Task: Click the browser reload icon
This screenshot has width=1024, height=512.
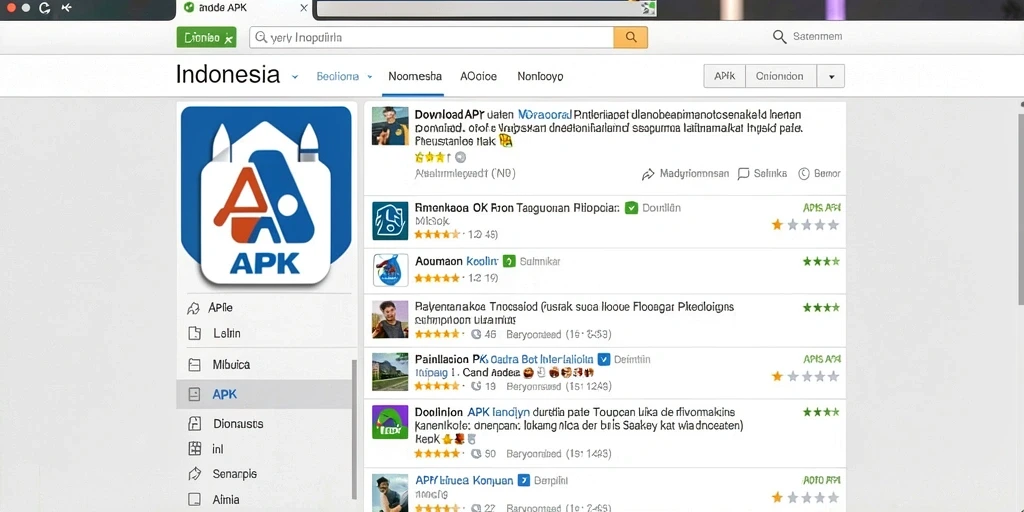Action: point(44,8)
